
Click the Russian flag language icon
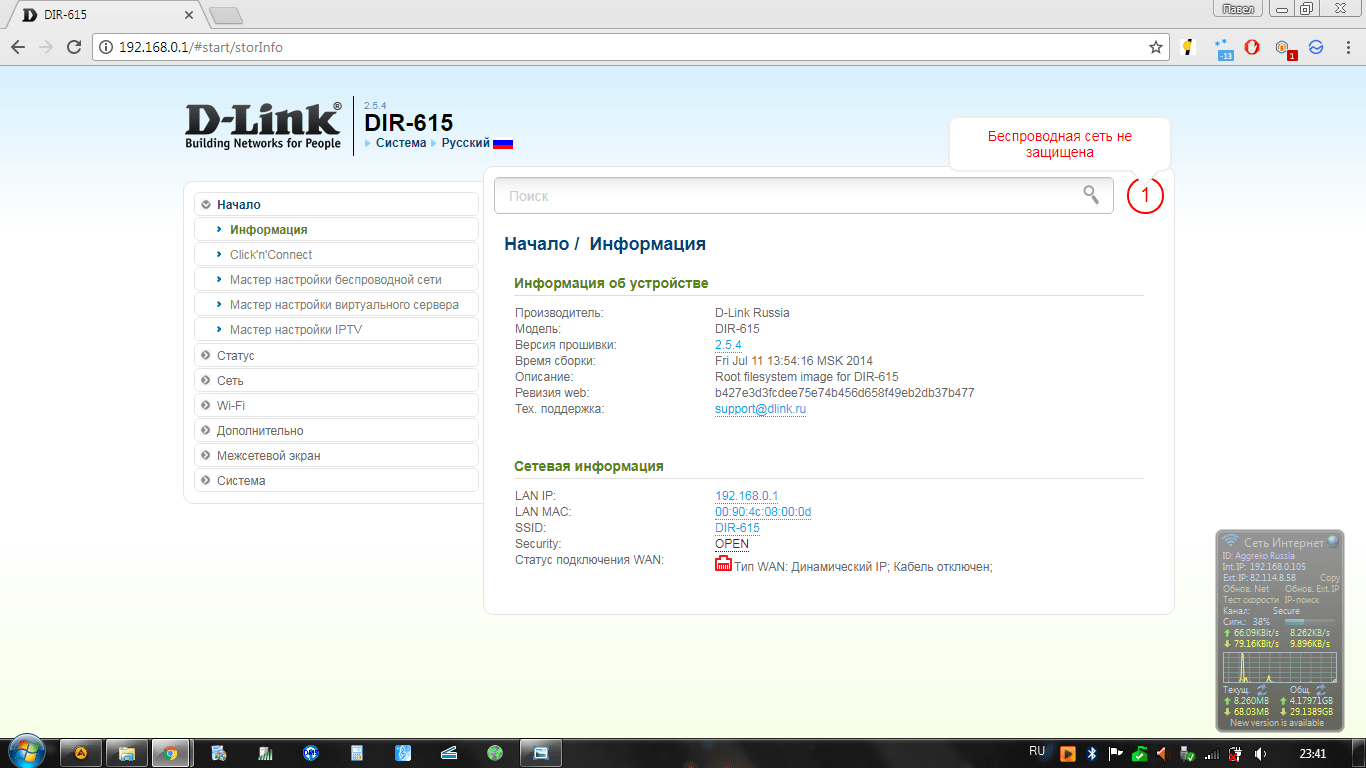tap(503, 143)
